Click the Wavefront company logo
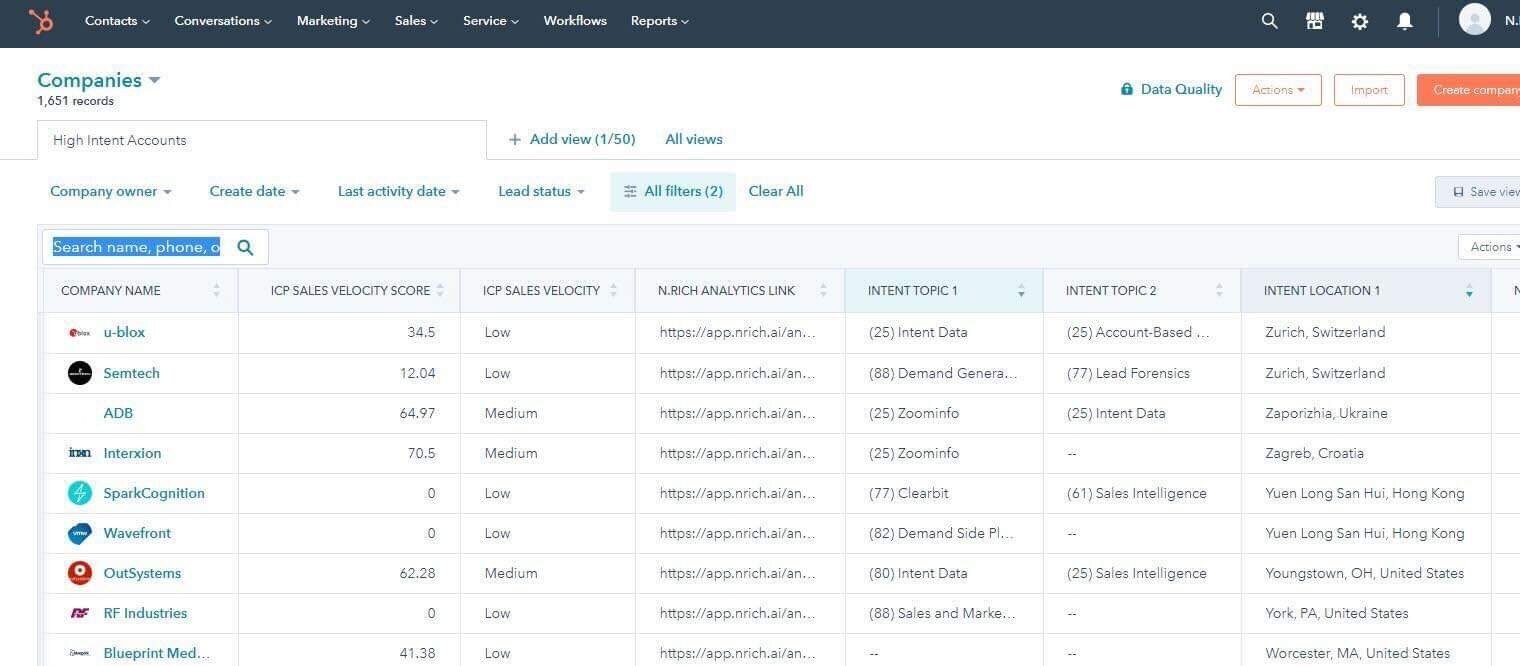Viewport: 1520px width, 666px height. coord(80,533)
